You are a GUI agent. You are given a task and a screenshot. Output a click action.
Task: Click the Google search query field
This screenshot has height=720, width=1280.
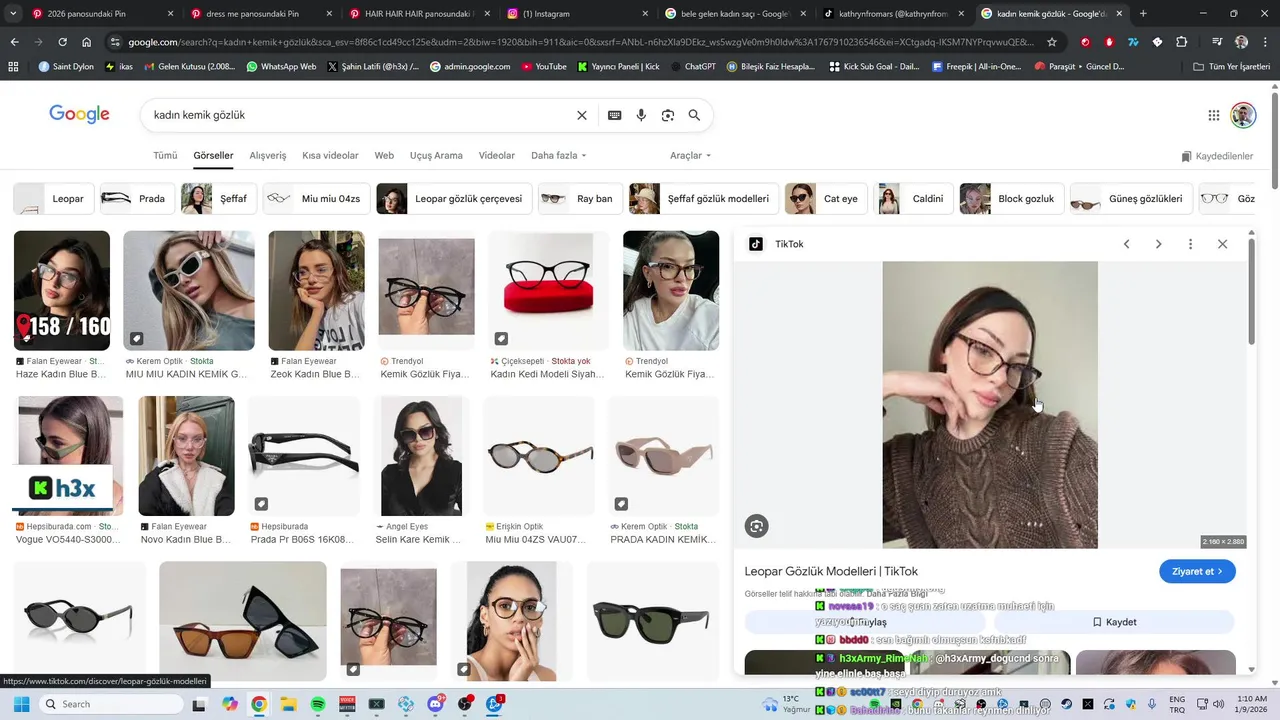click(360, 115)
